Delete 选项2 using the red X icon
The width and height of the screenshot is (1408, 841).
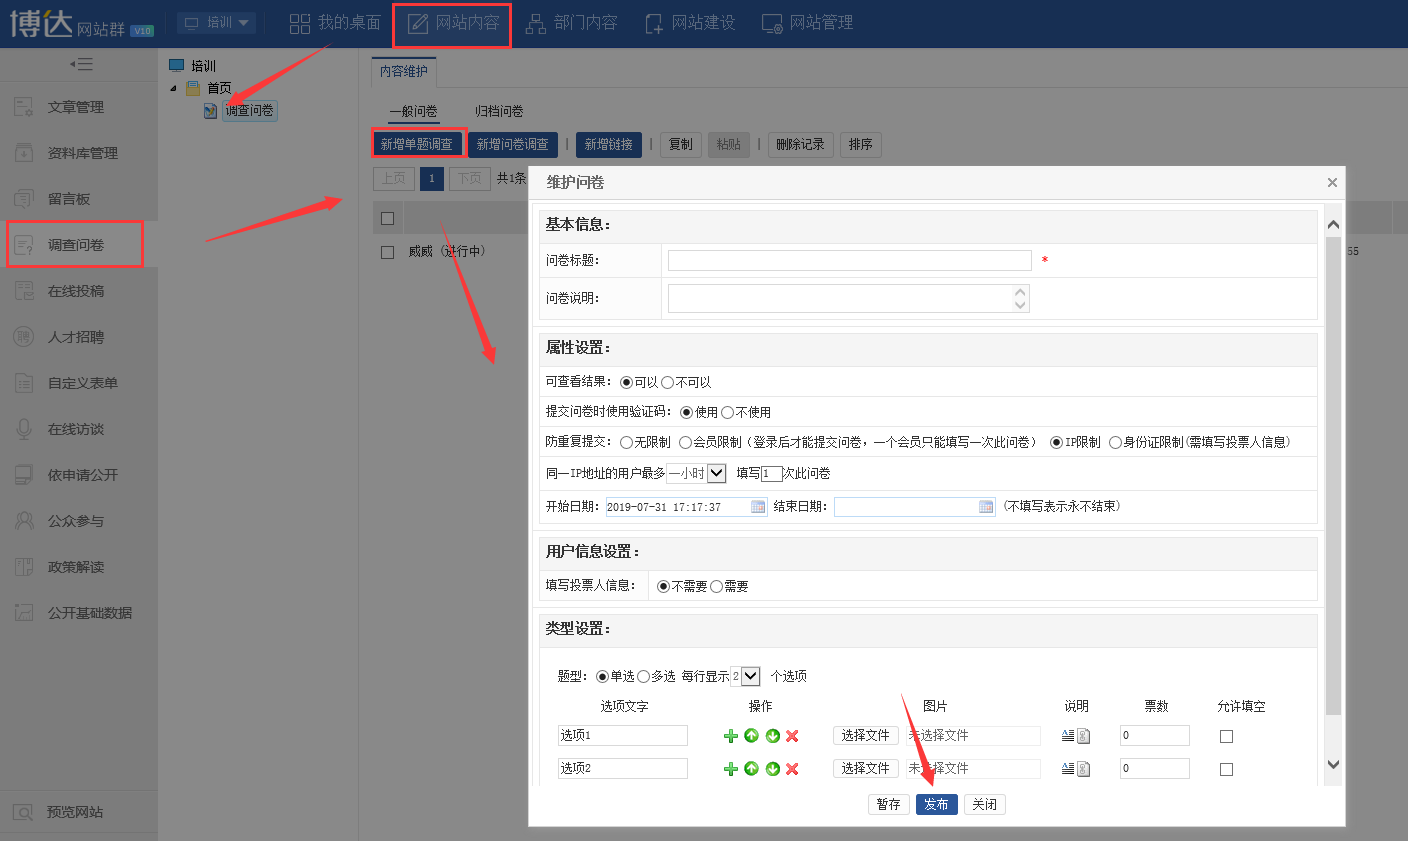(x=792, y=769)
